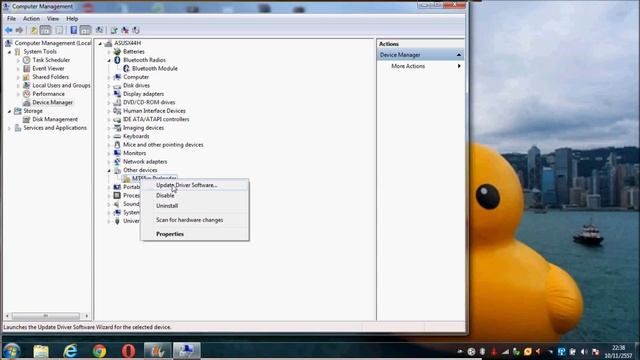The width and height of the screenshot is (640, 360).
Task: Select Computer Management (Local) root node
Action: point(53,43)
